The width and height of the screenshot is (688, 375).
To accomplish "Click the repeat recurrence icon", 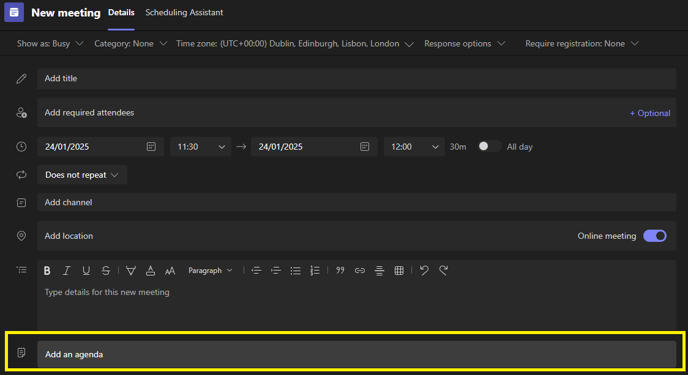I will (x=21, y=175).
